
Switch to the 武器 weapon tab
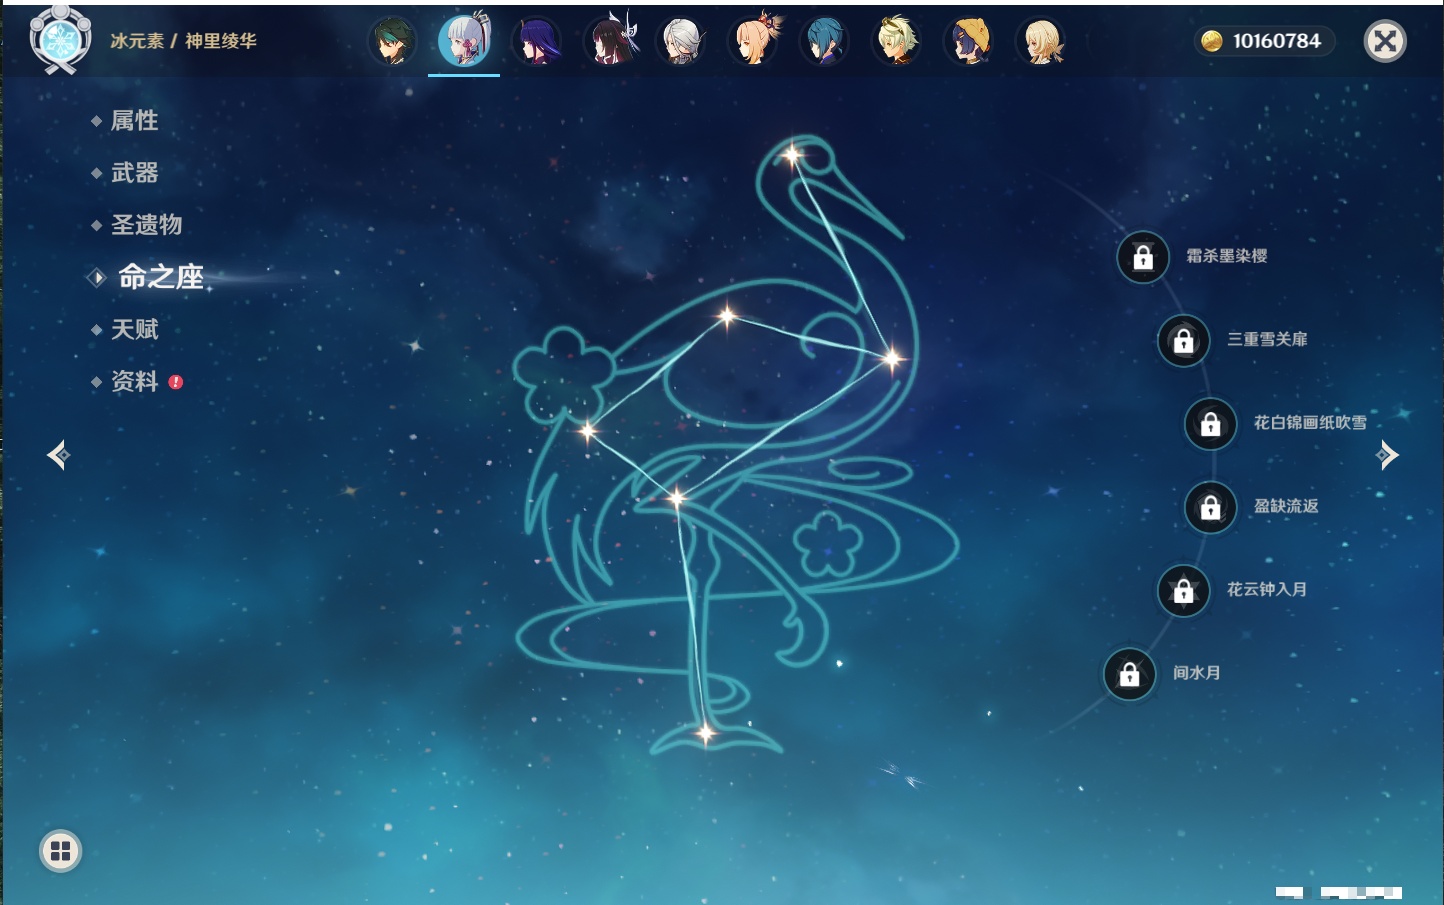point(134,173)
